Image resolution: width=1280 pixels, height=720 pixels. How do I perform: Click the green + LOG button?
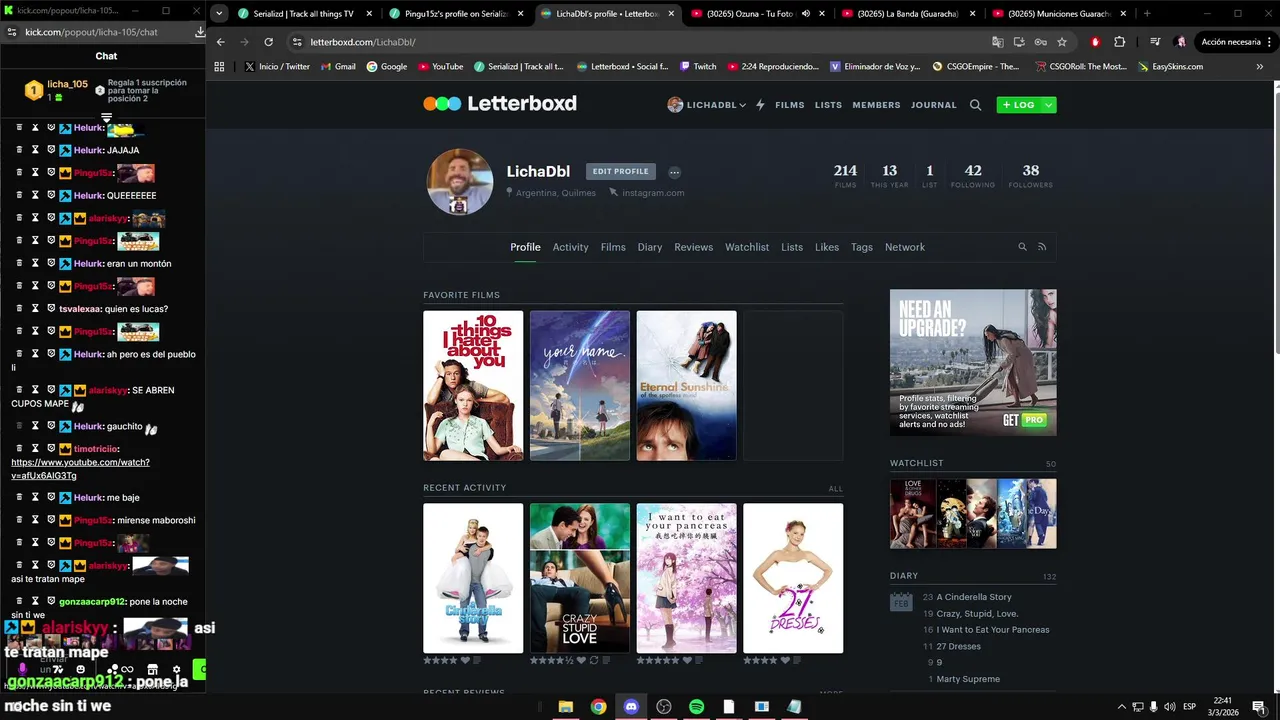point(1018,105)
